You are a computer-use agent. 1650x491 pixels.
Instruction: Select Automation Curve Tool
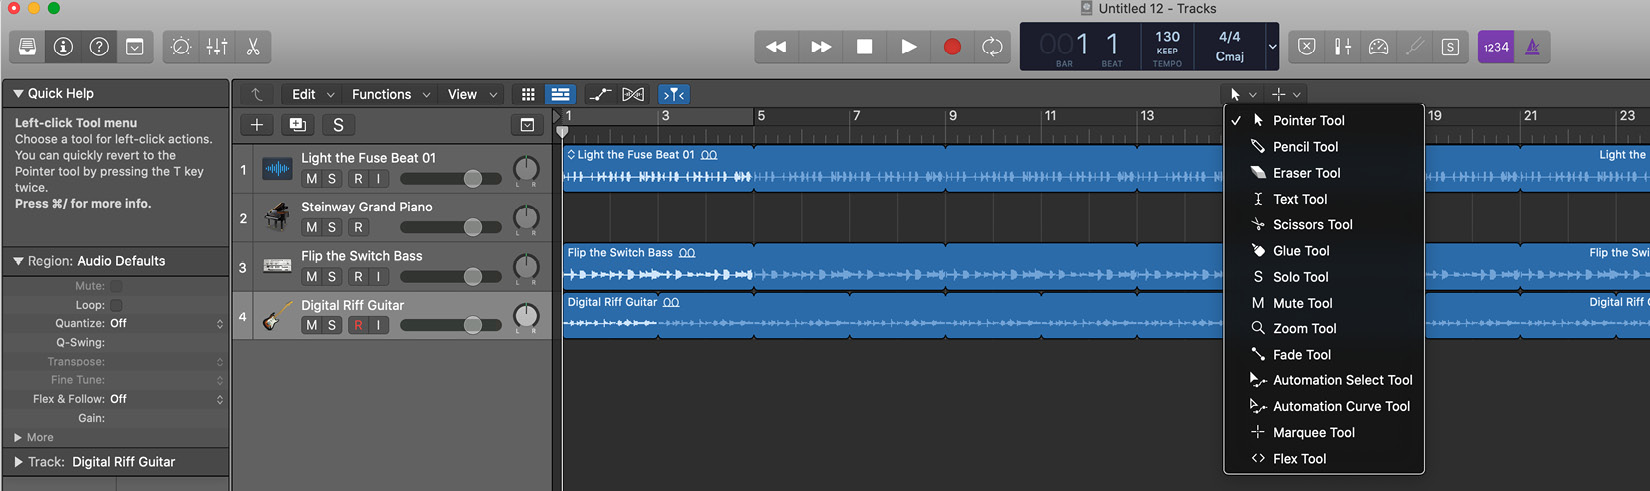point(1324,406)
